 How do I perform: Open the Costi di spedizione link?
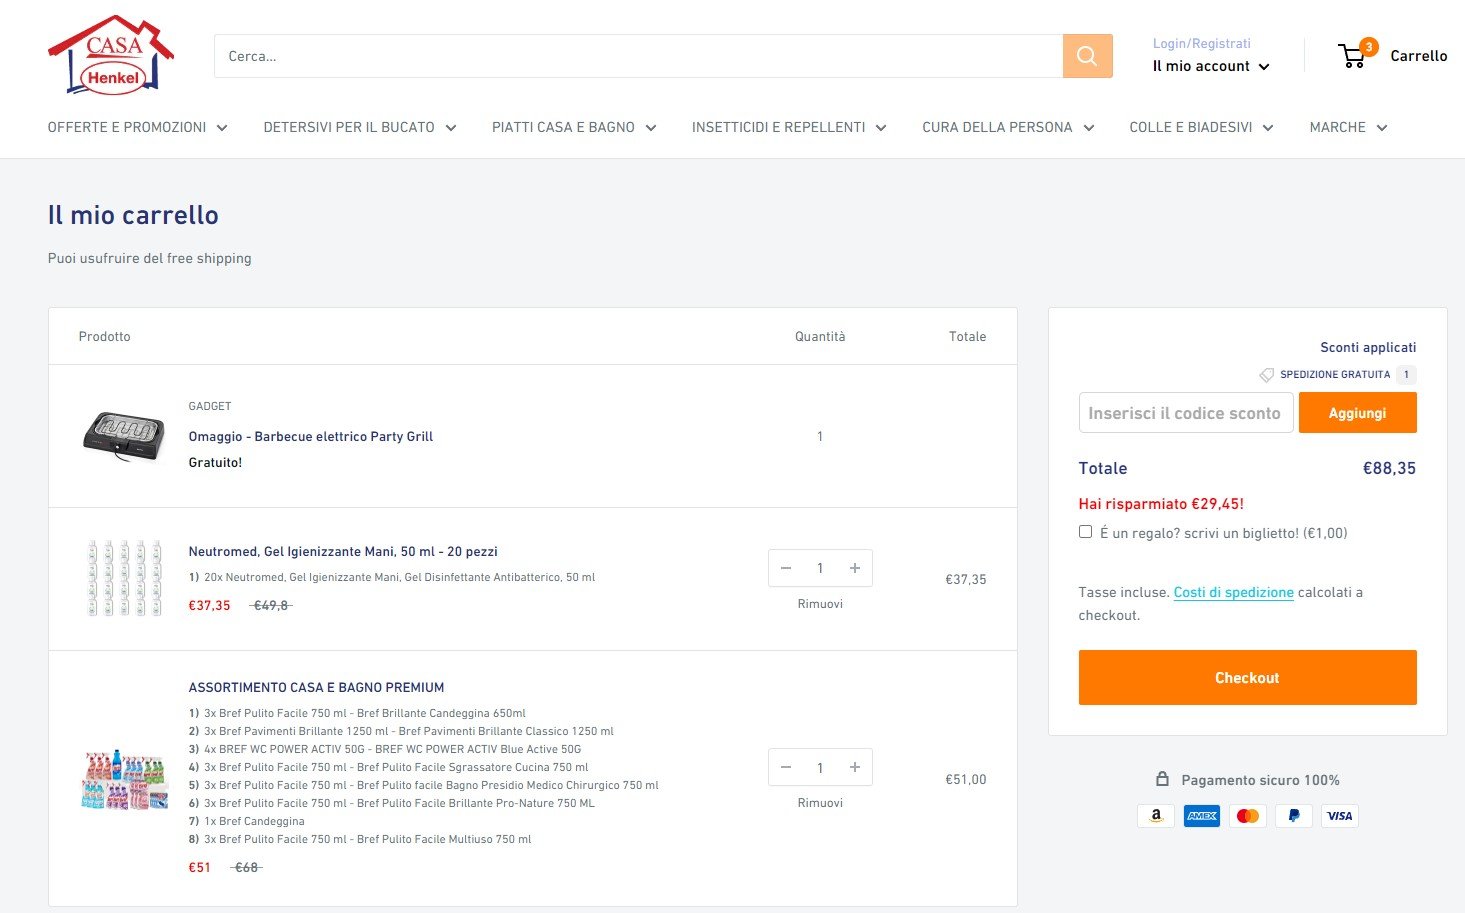[1233, 592]
